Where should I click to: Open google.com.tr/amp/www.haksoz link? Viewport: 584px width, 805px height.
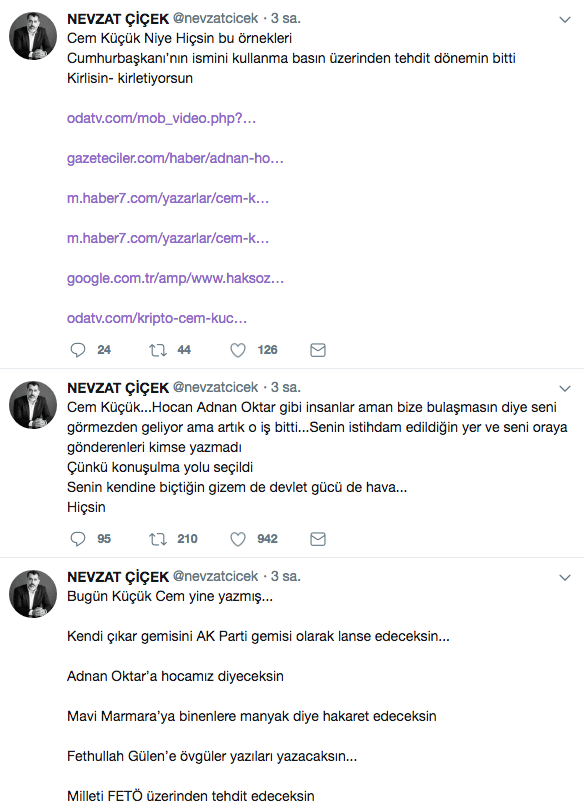(175, 278)
